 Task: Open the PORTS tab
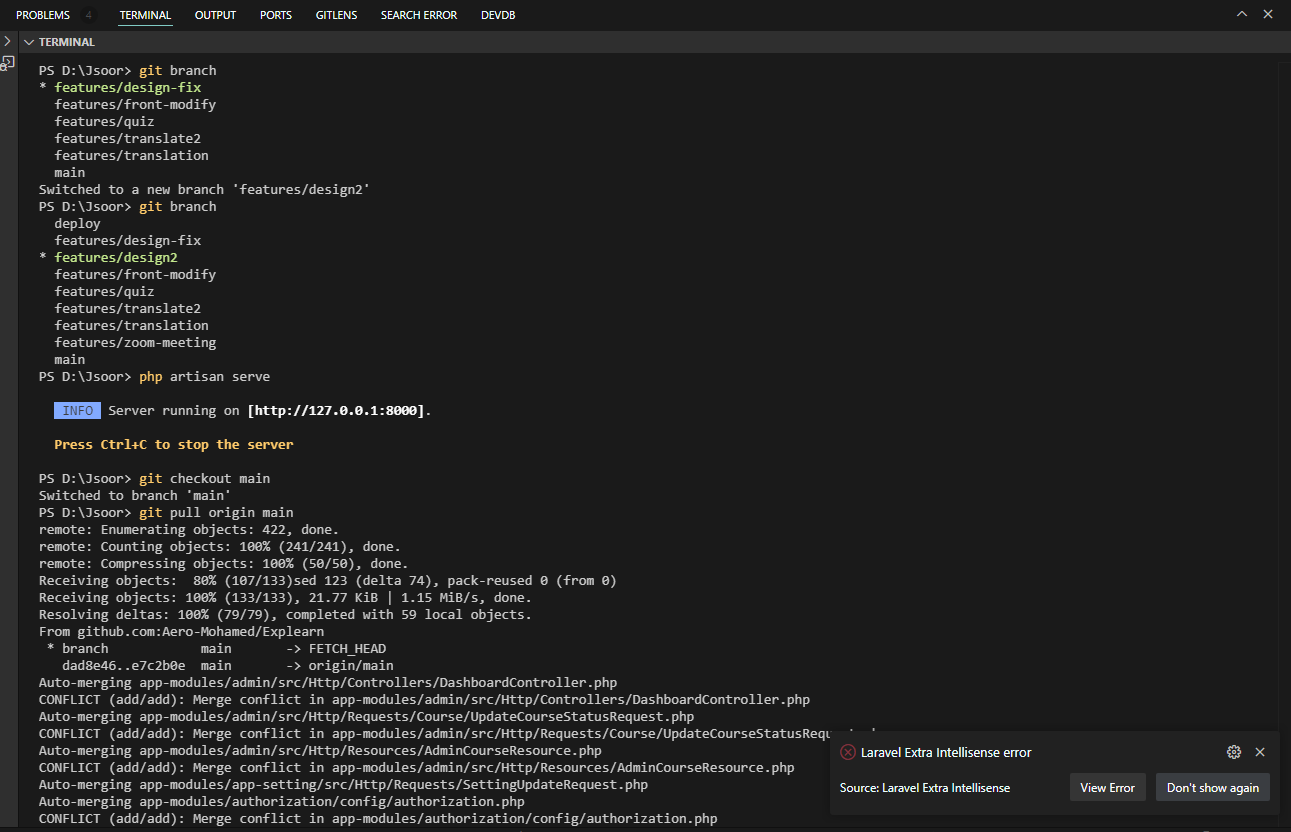tap(276, 15)
